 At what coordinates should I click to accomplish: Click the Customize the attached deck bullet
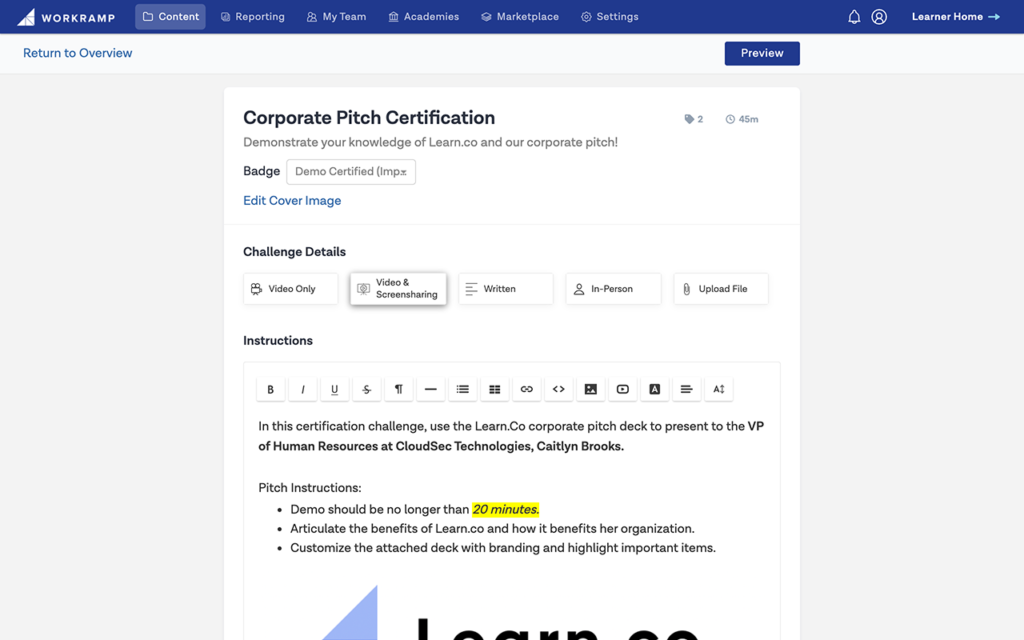[503, 548]
